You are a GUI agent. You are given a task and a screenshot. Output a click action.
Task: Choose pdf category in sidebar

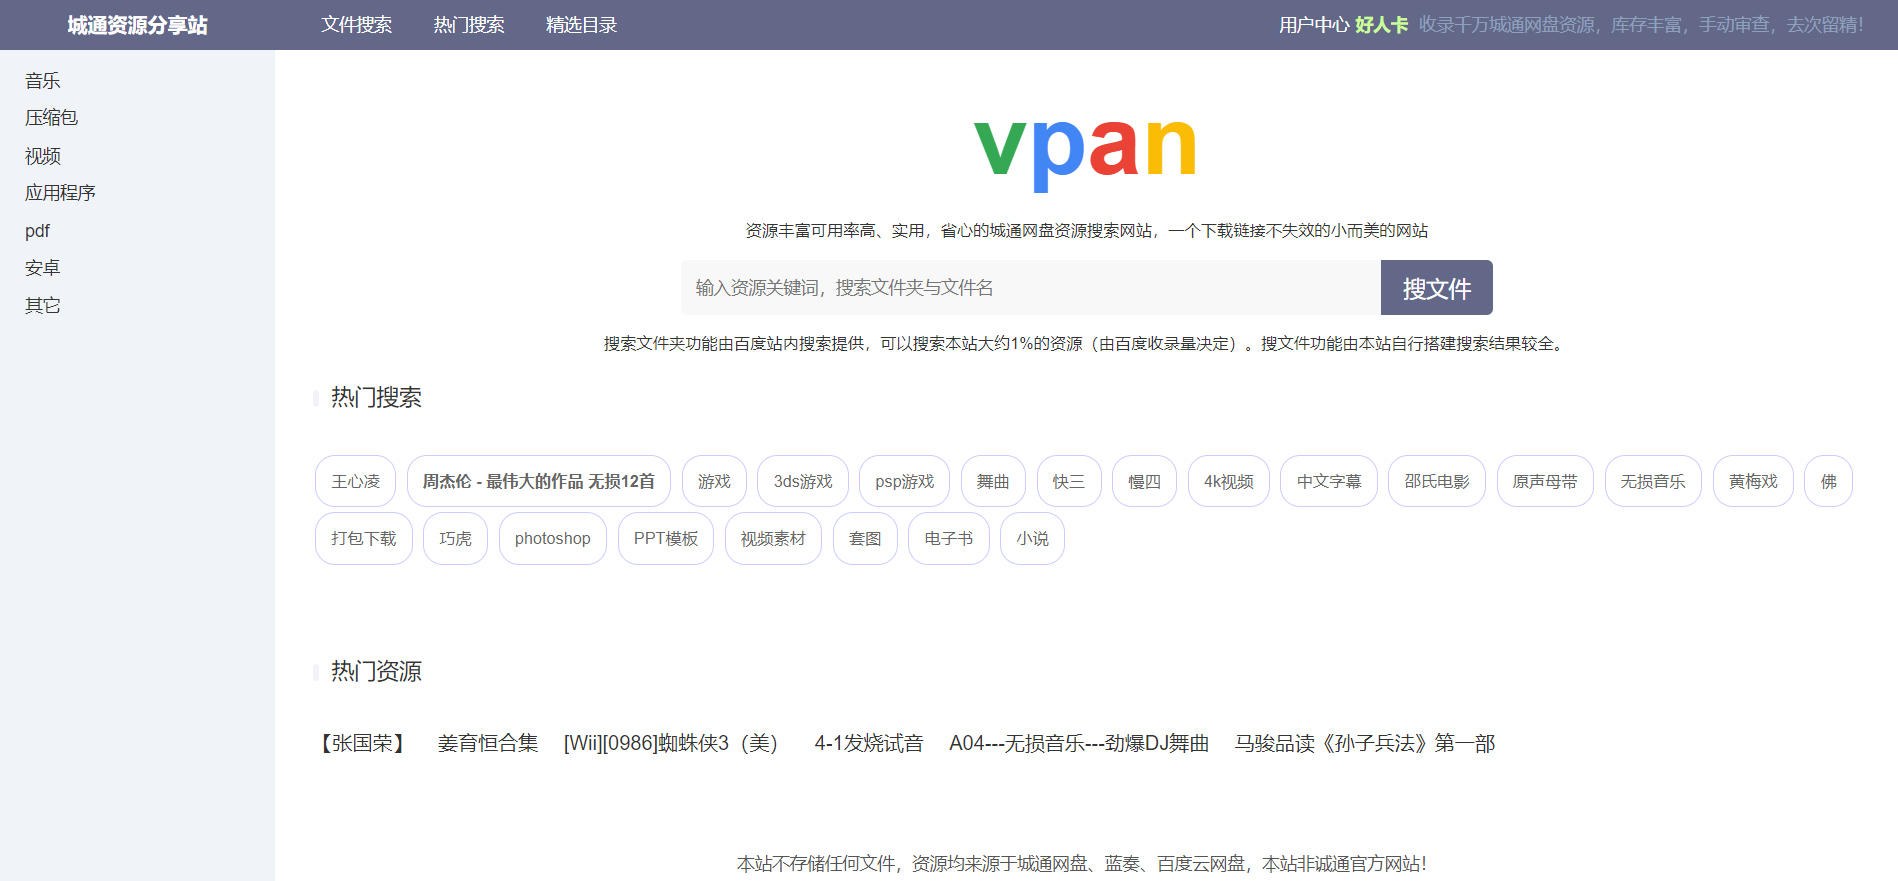coord(37,231)
